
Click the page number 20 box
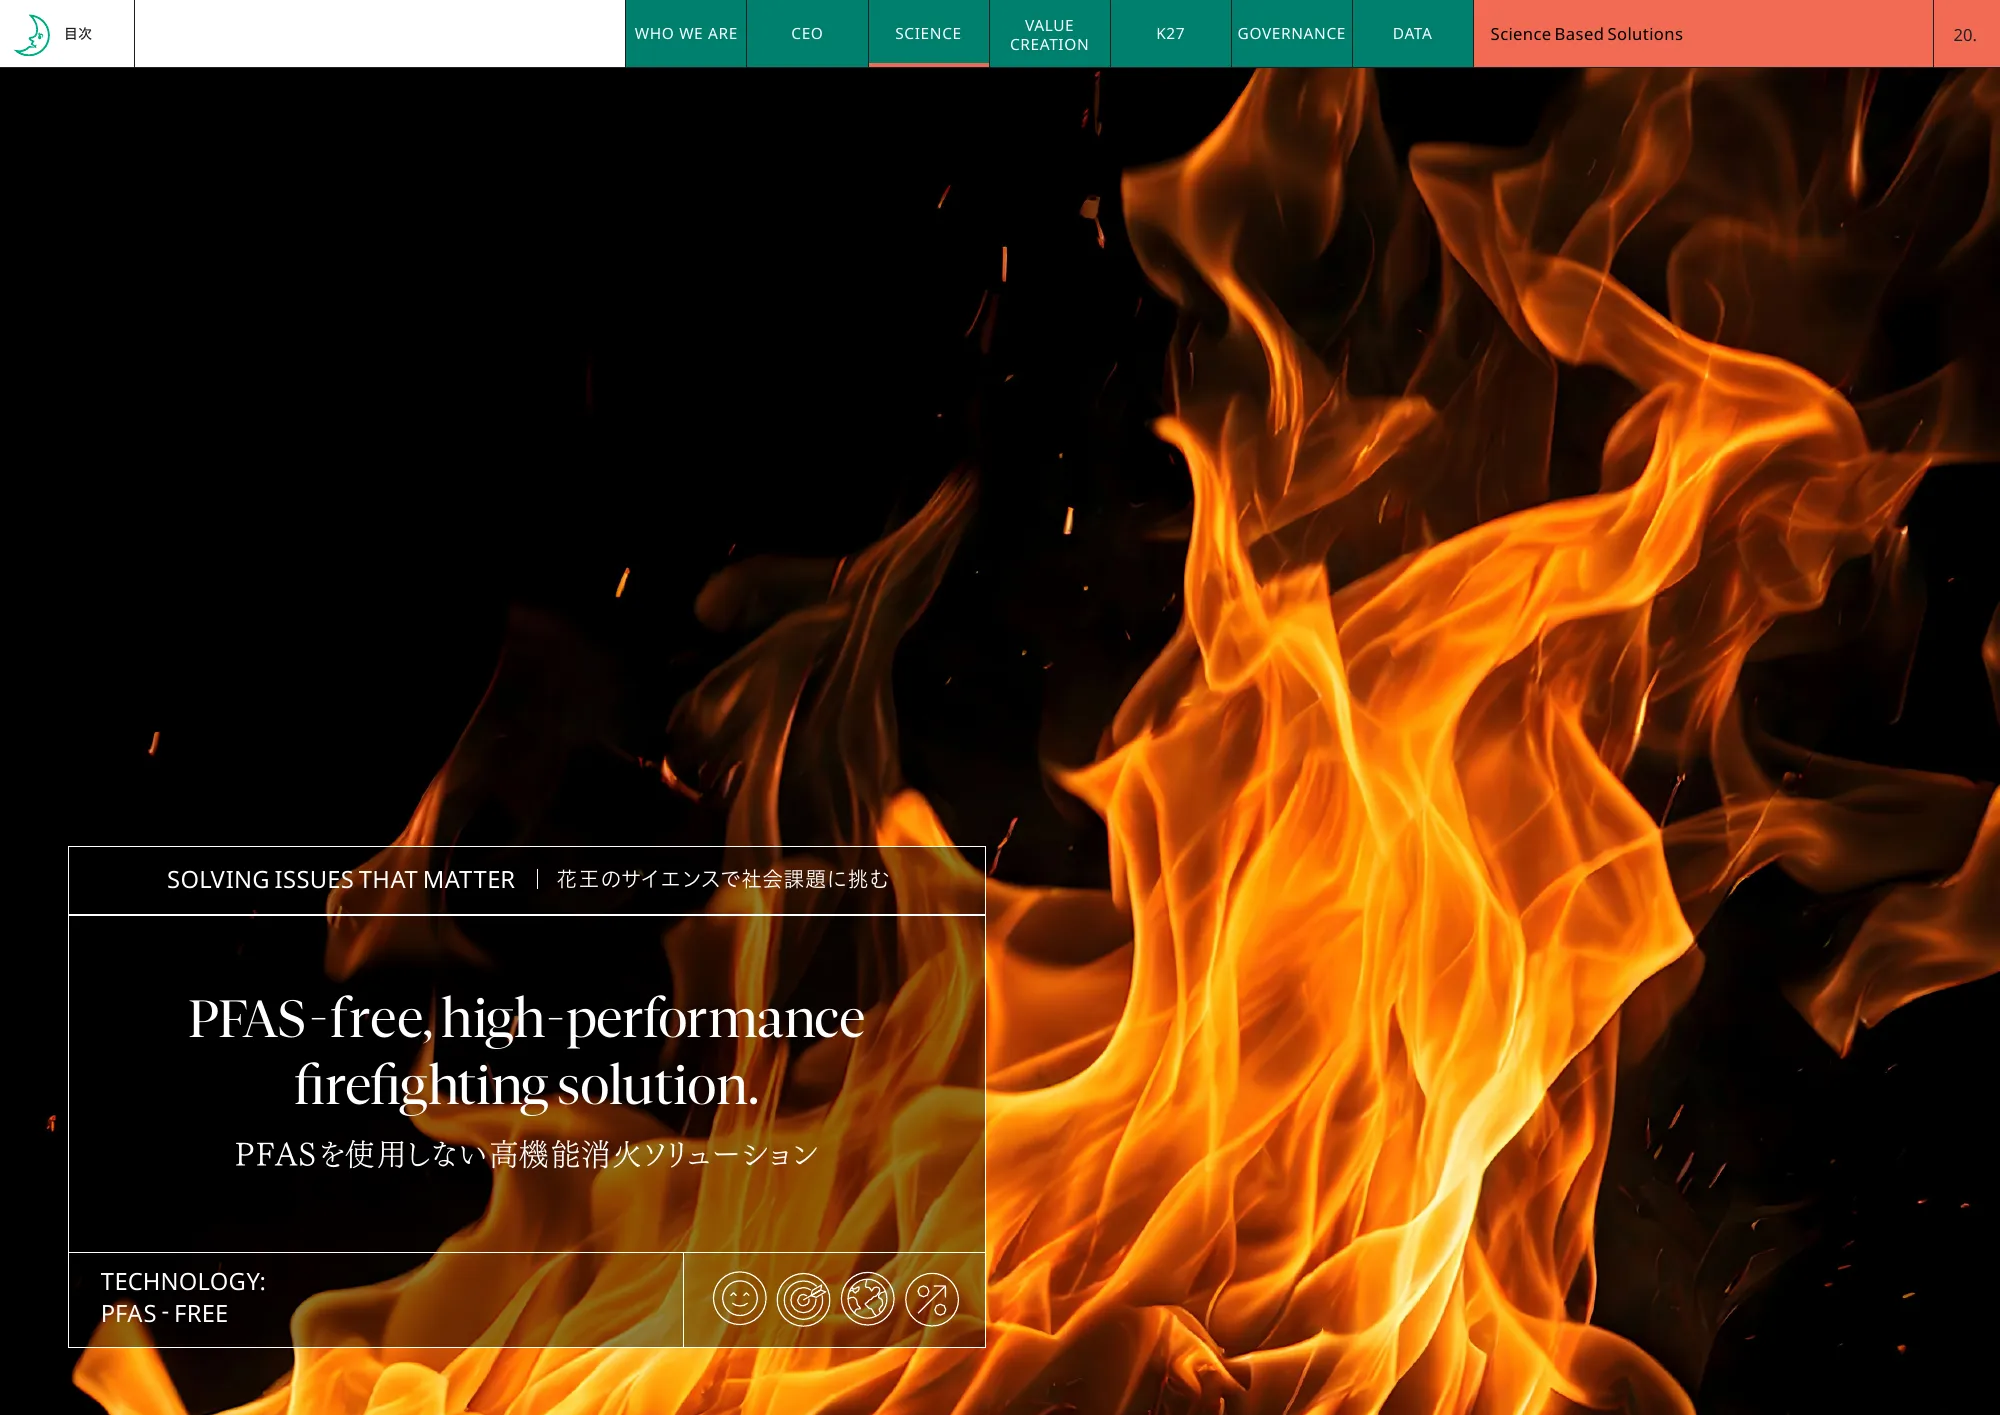pos(1964,35)
